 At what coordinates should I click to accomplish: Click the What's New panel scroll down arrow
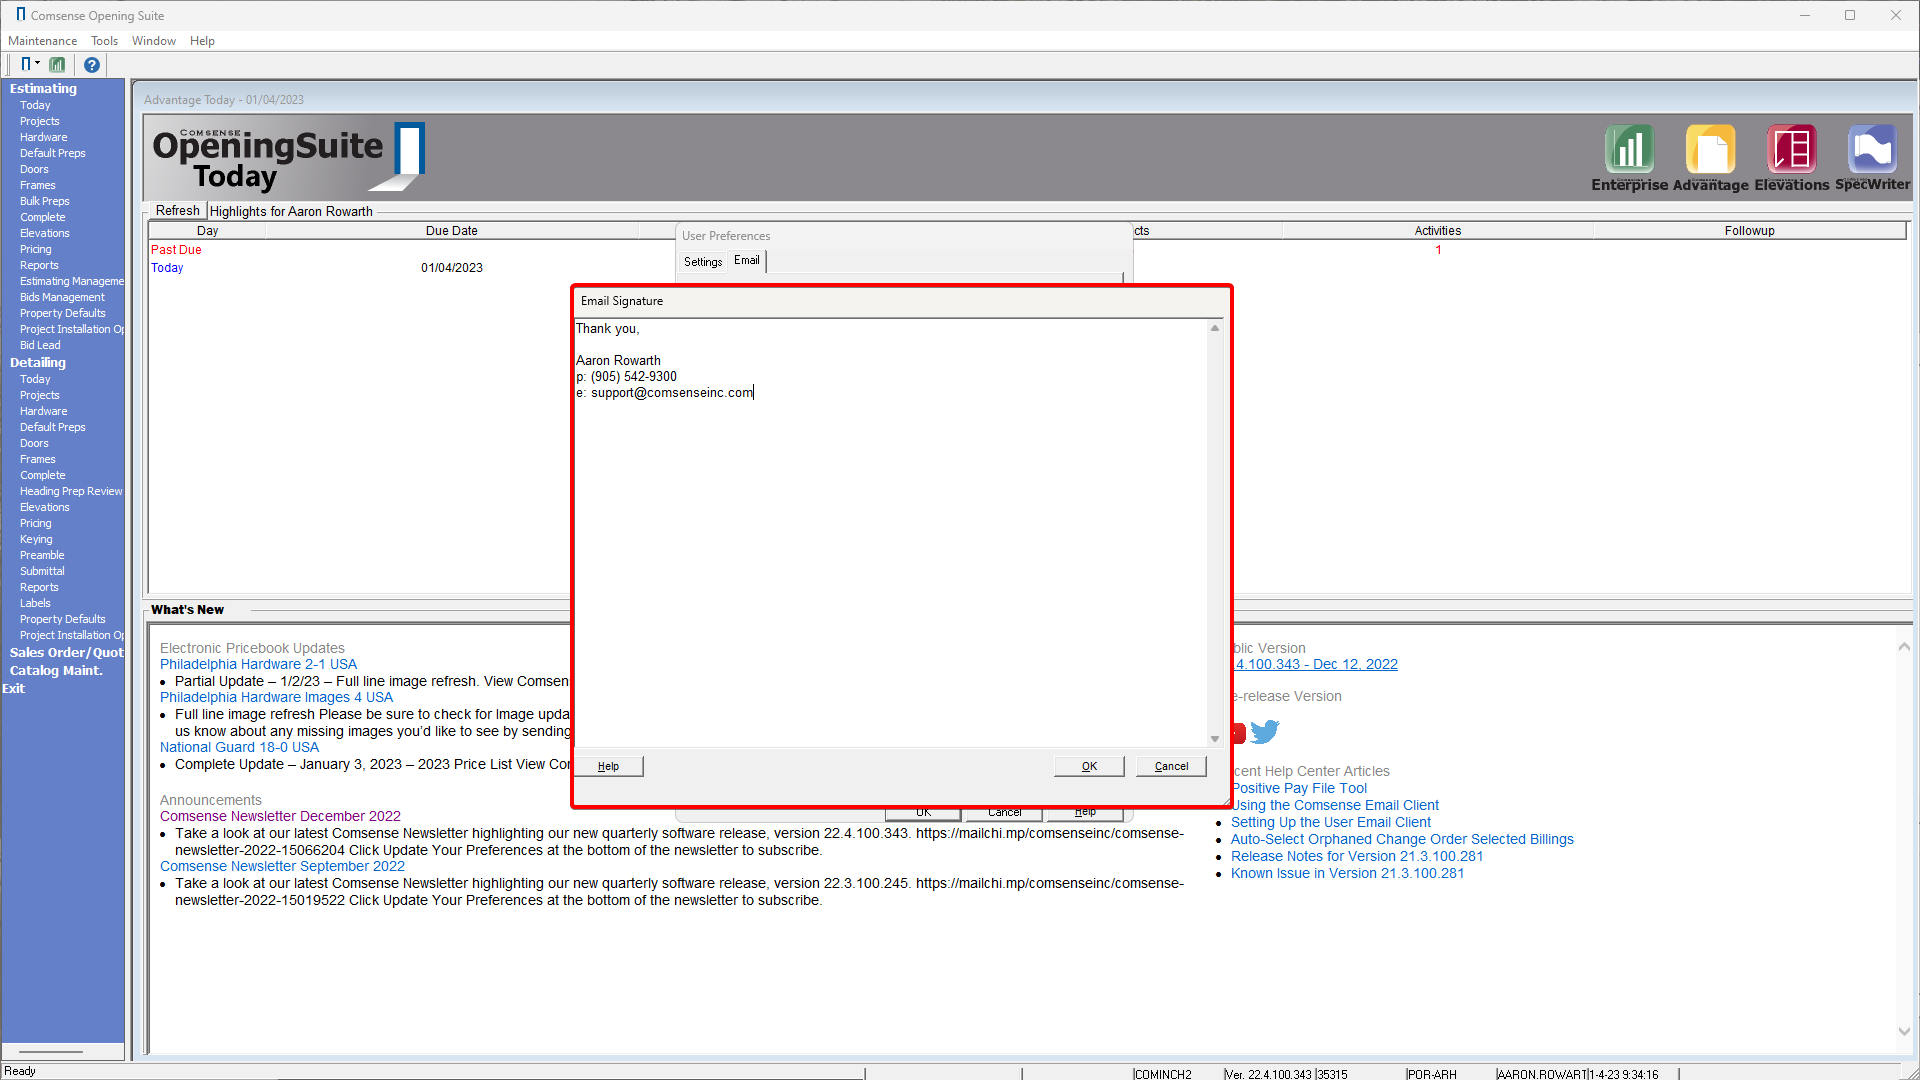click(x=1904, y=1031)
